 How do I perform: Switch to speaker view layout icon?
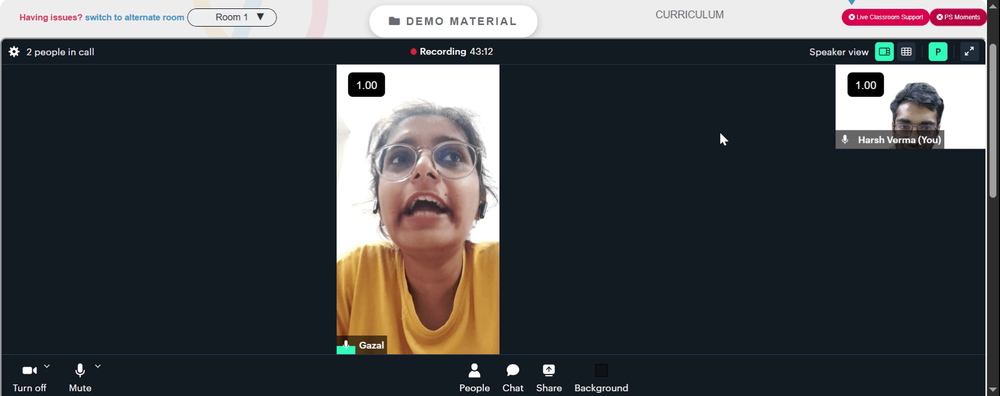[884, 52]
